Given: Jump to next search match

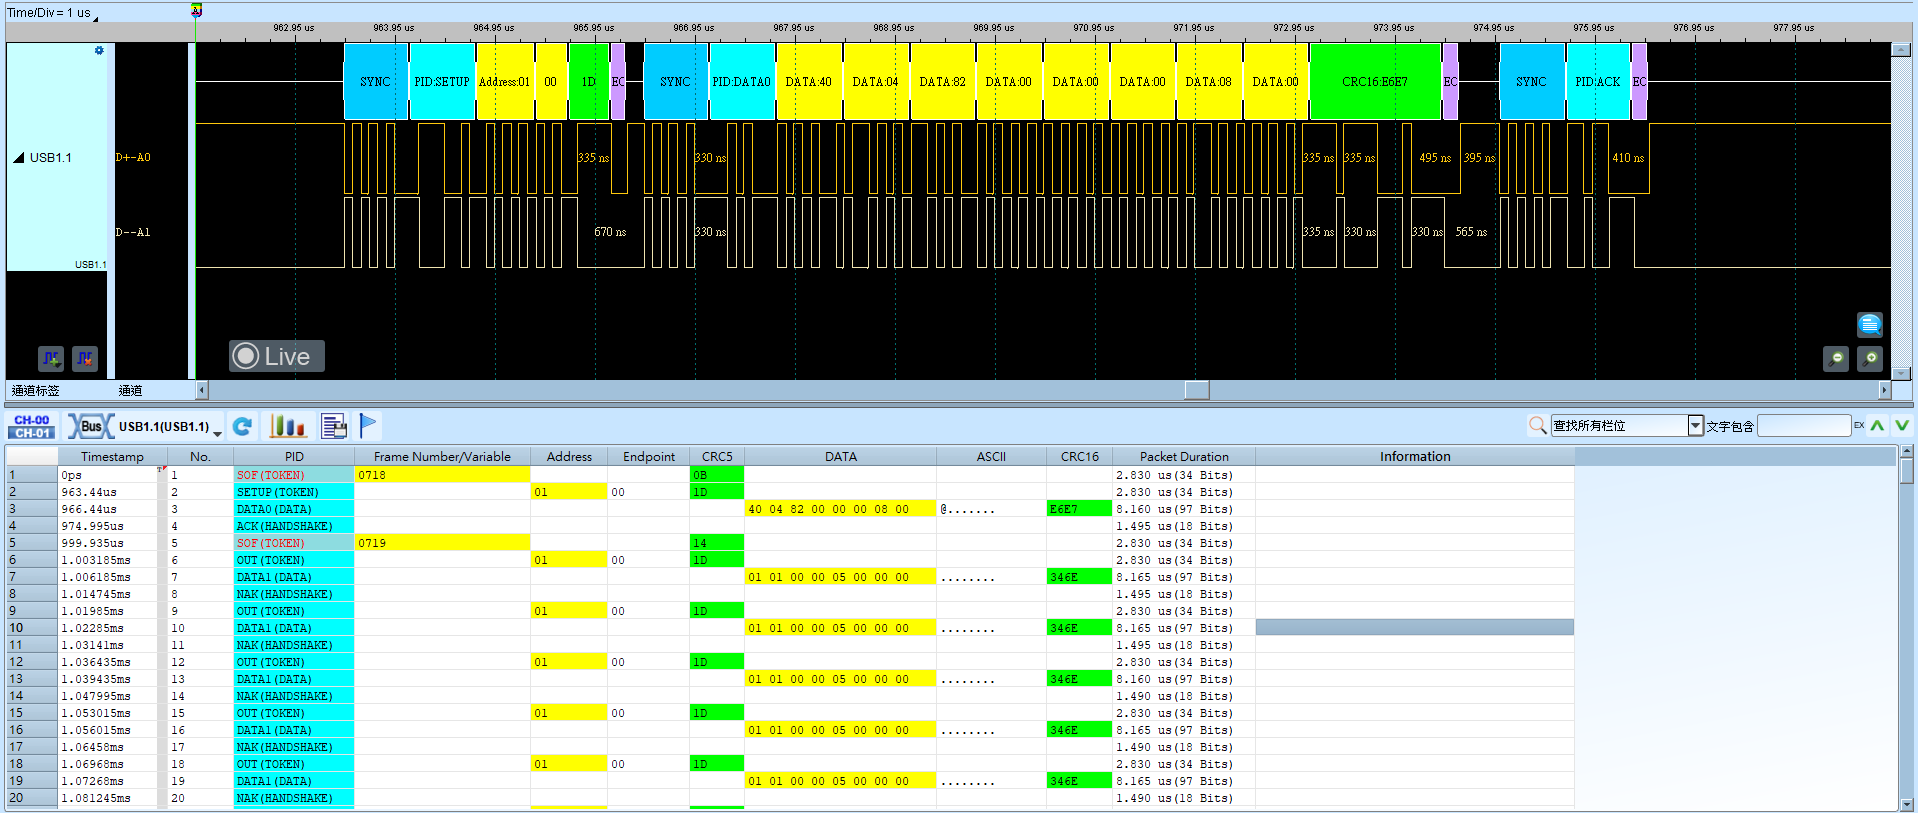Looking at the screenshot, I should (1902, 426).
